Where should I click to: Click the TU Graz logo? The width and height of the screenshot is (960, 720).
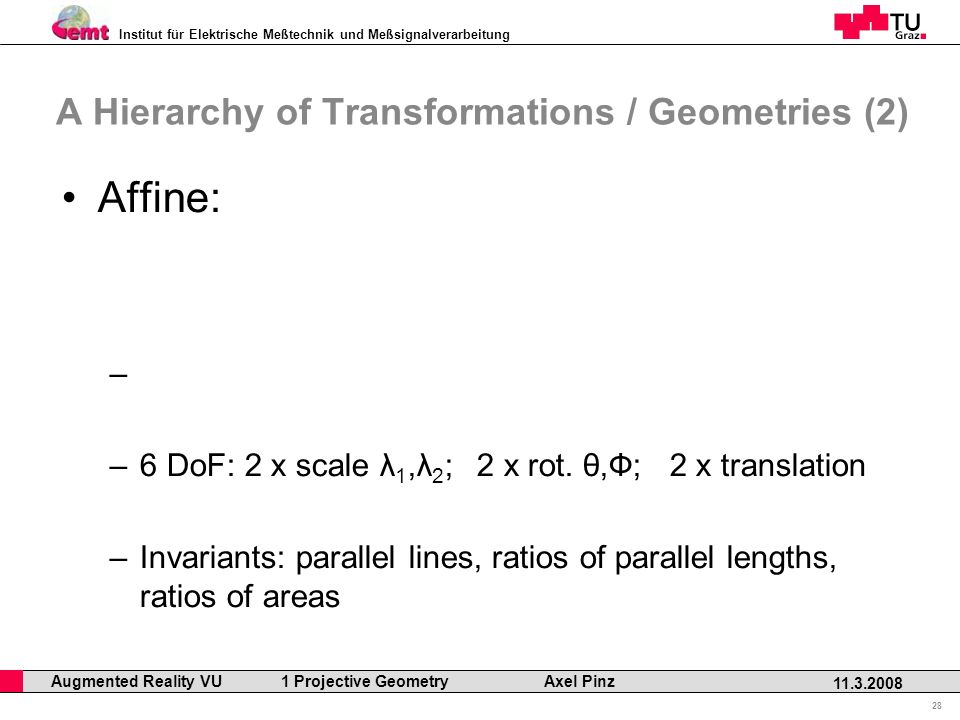coord(880,23)
